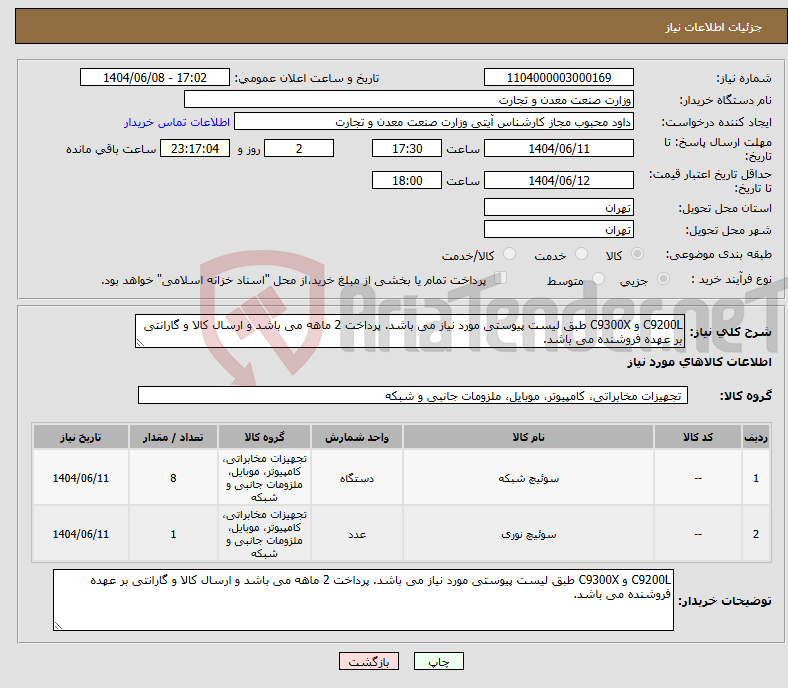Viewport: 788px width, 688px height.
Task: Click the اطلاعات کالاهای مورد نیاز section heading
Action: pyautogui.click(x=699, y=362)
